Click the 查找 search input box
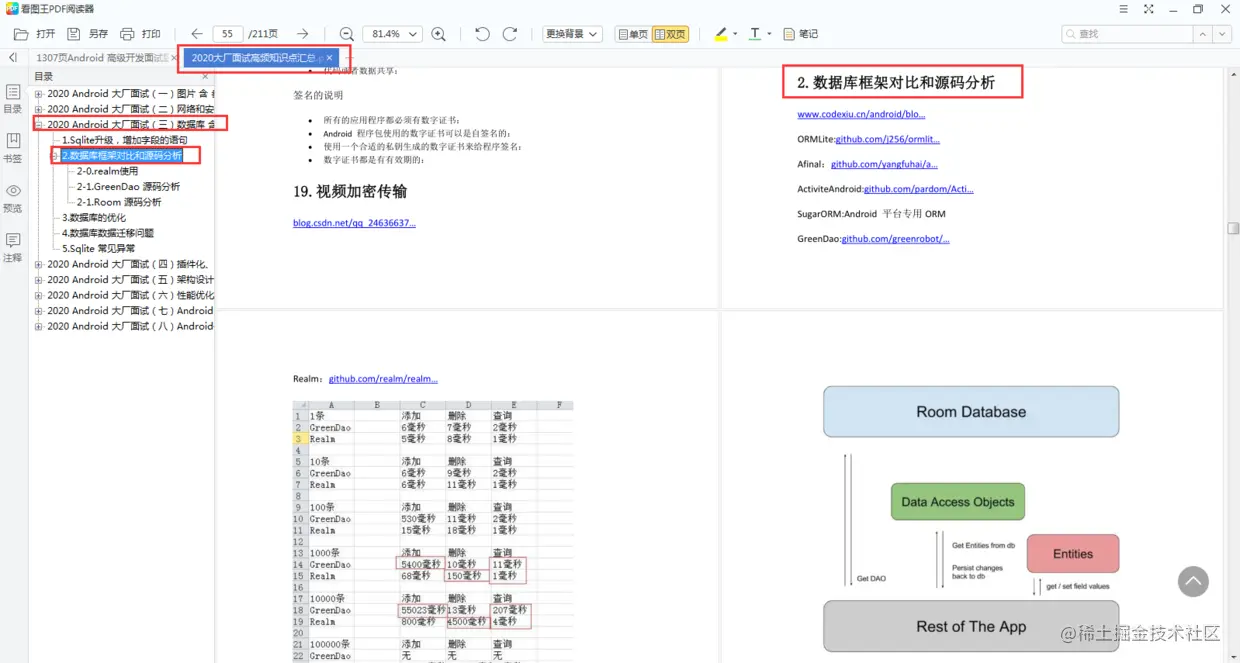Viewport: 1240px width, 663px height. [x=1127, y=34]
